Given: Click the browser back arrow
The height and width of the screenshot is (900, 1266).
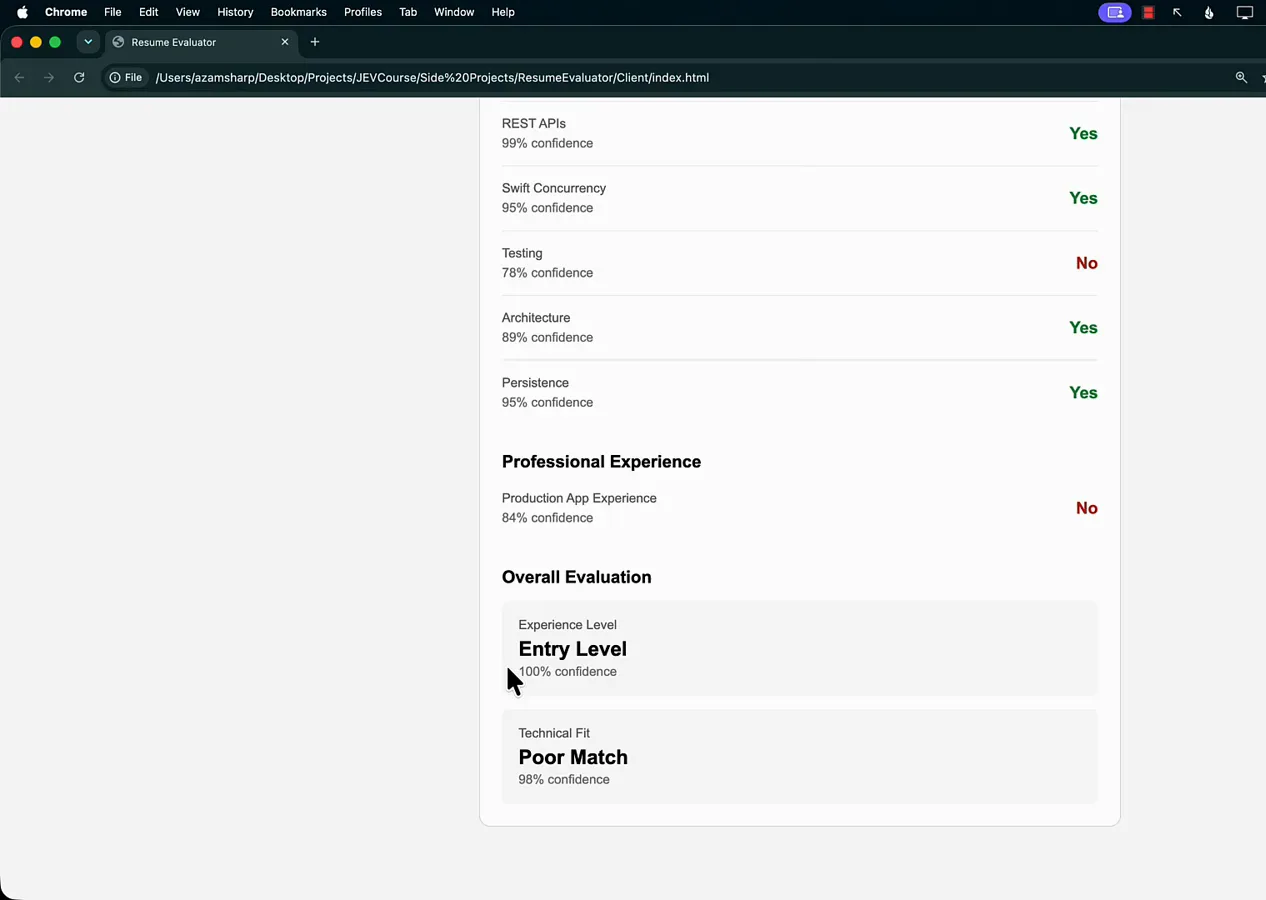Looking at the screenshot, I should point(19,77).
